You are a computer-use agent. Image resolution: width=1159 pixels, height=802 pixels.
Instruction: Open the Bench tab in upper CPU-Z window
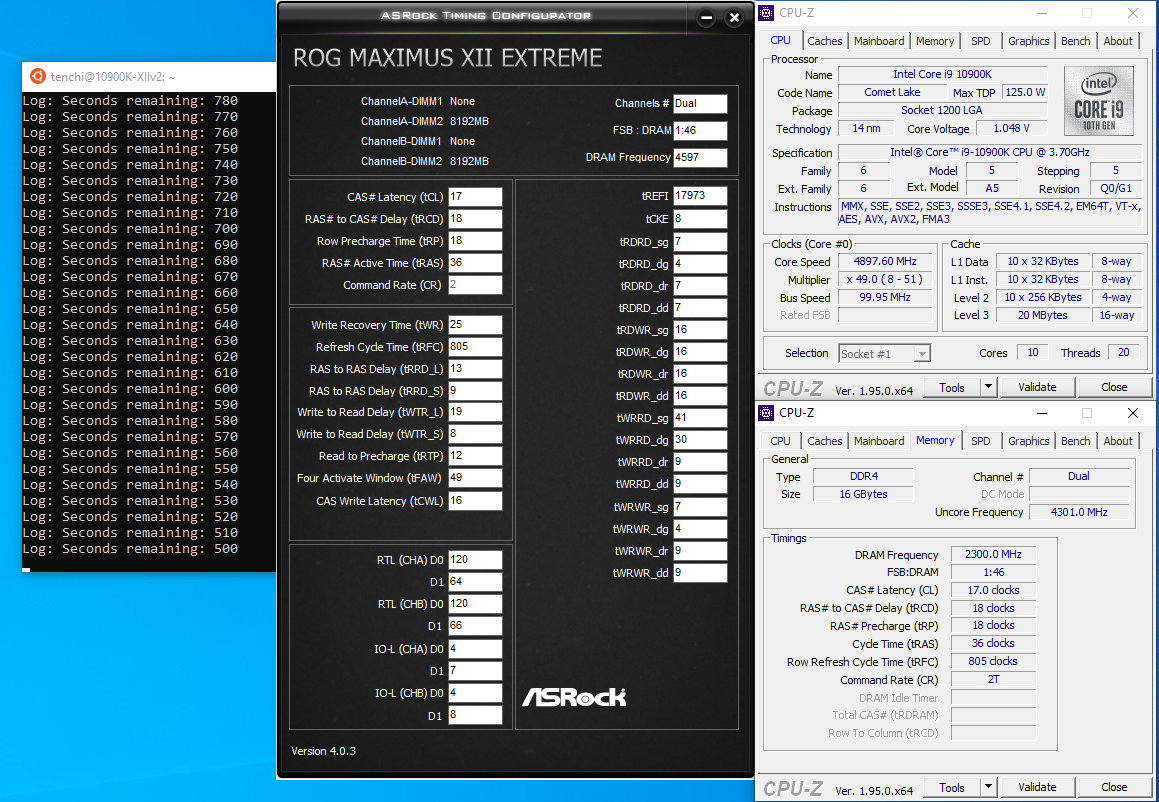(1075, 41)
